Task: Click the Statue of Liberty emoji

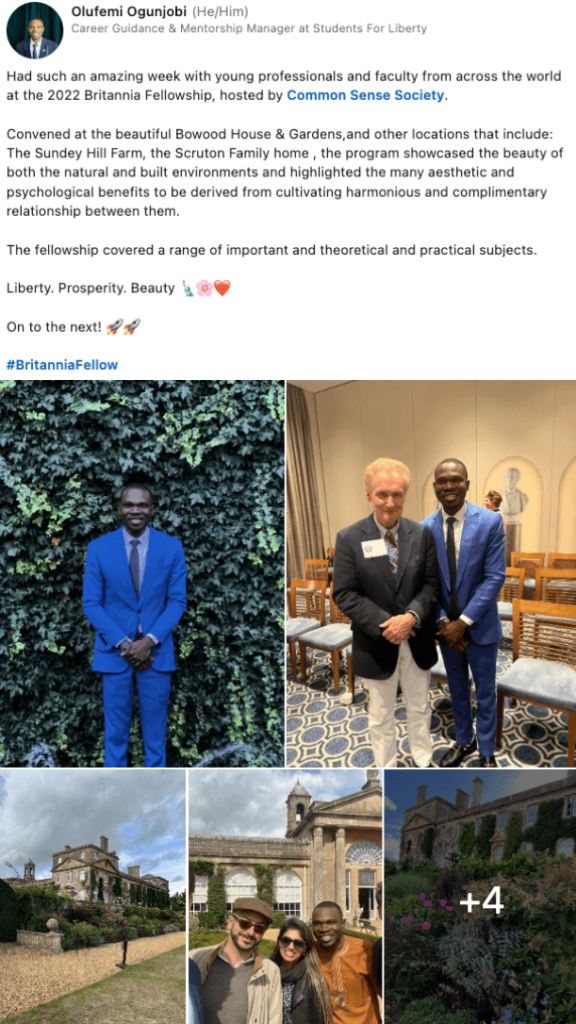Action: tap(188, 288)
